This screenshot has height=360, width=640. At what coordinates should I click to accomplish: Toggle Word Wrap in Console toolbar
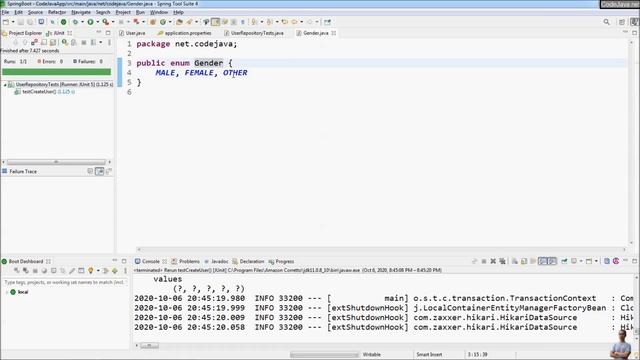pyautogui.click(x=533, y=261)
